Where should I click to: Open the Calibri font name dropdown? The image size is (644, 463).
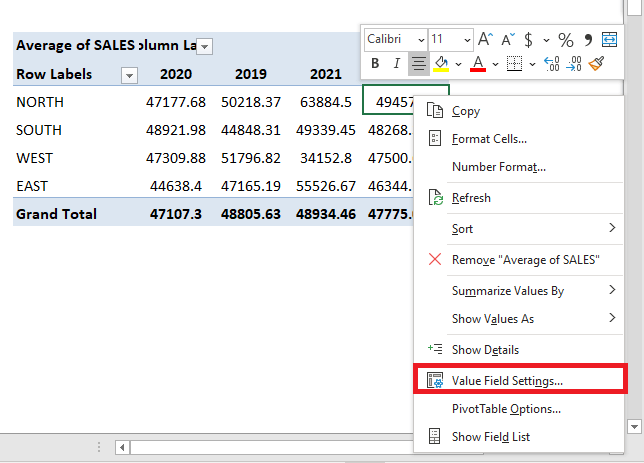(x=421, y=40)
